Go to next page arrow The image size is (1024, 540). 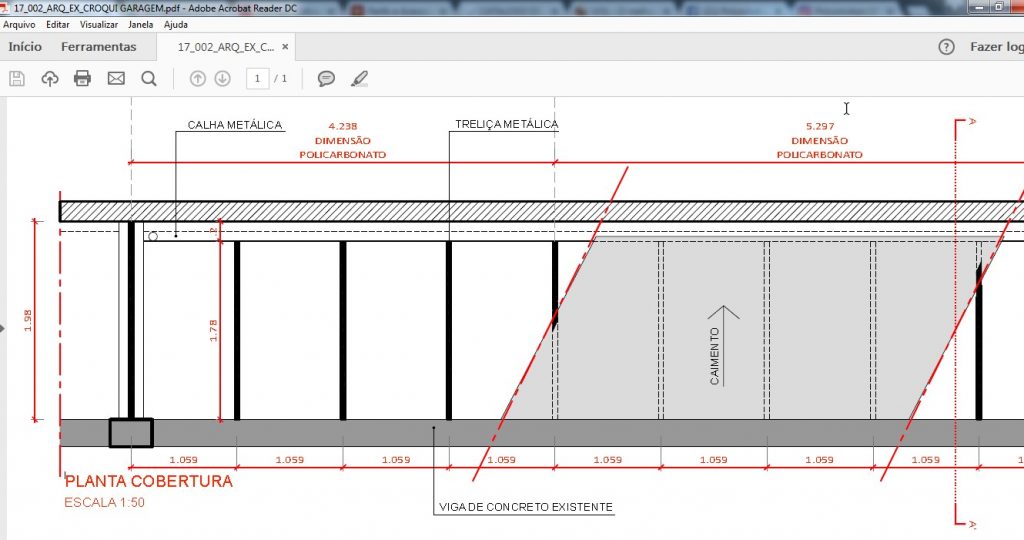(223, 79)
